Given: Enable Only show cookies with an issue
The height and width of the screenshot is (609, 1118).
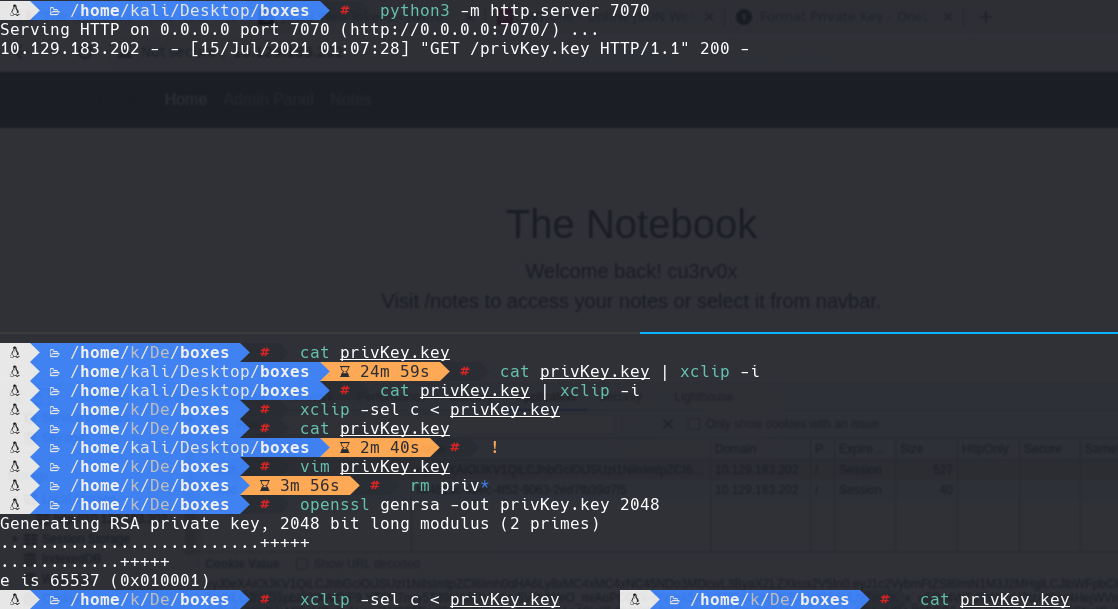Looking at the screenshot, I should click(x=692, y=424).
